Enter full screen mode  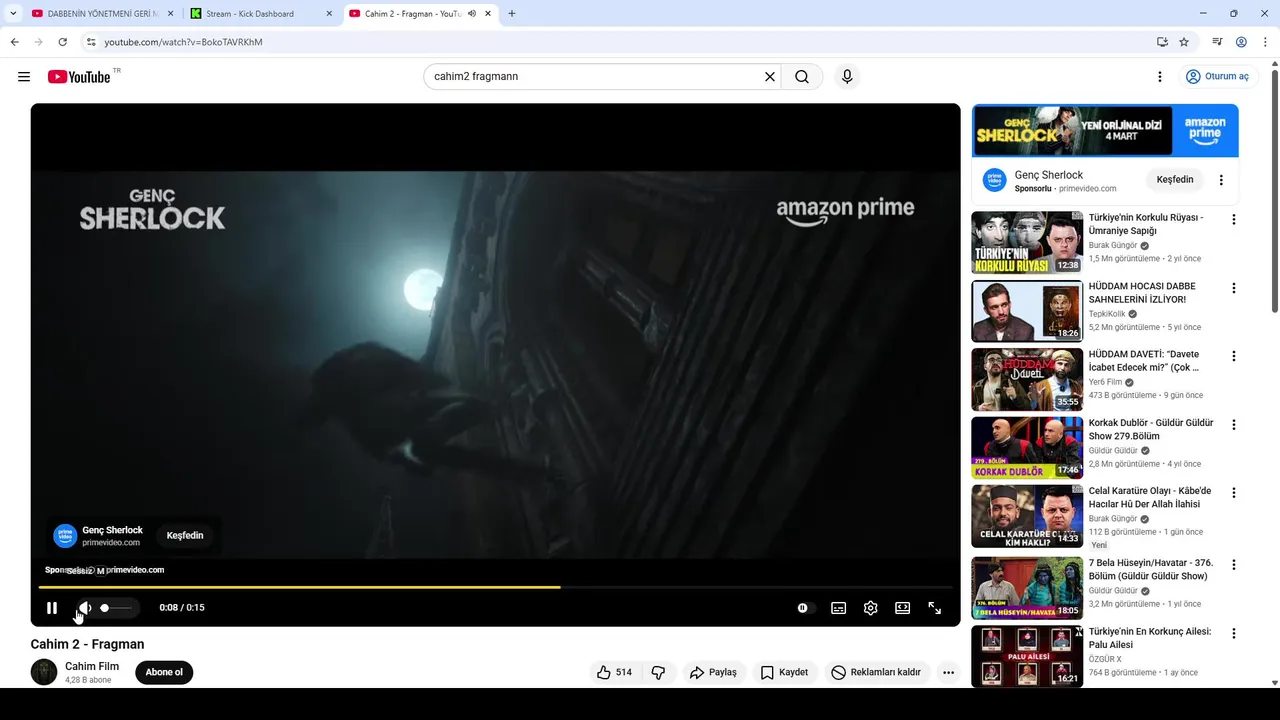(935, 608)
